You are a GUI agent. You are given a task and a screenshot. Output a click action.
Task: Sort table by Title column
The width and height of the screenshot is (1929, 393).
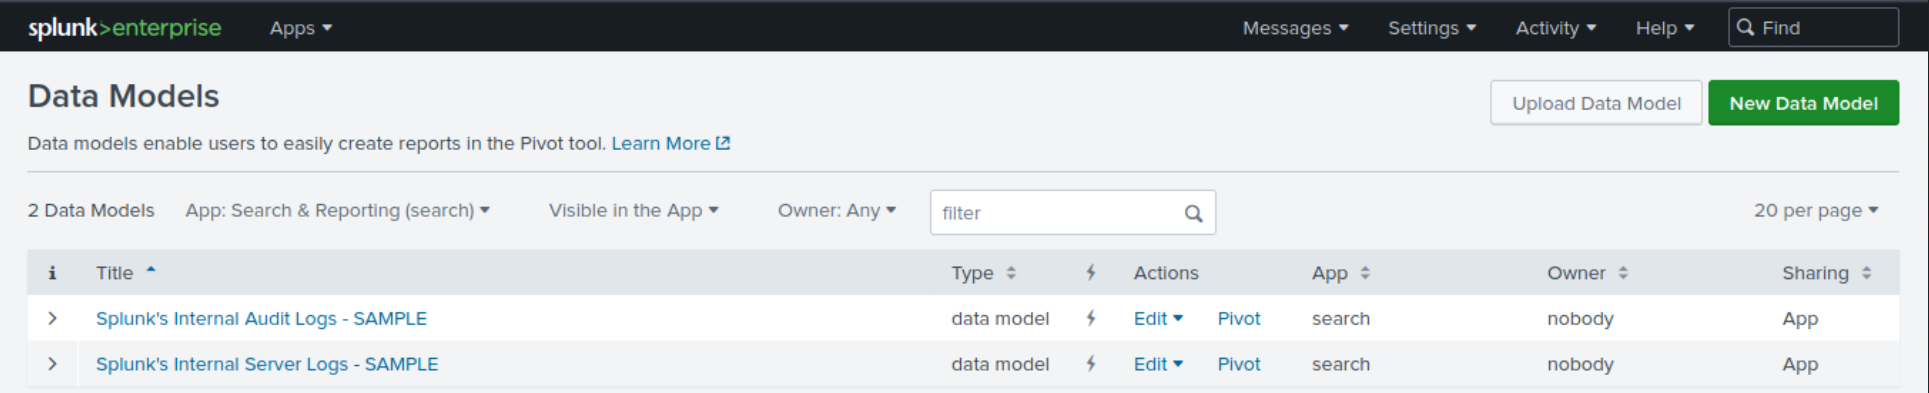pyautogui.click(x=126, y=272)
